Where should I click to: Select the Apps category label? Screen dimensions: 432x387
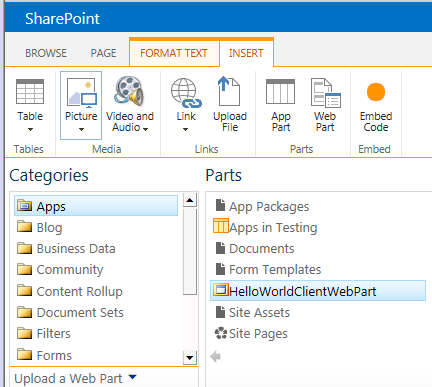[x=51, y=207]
